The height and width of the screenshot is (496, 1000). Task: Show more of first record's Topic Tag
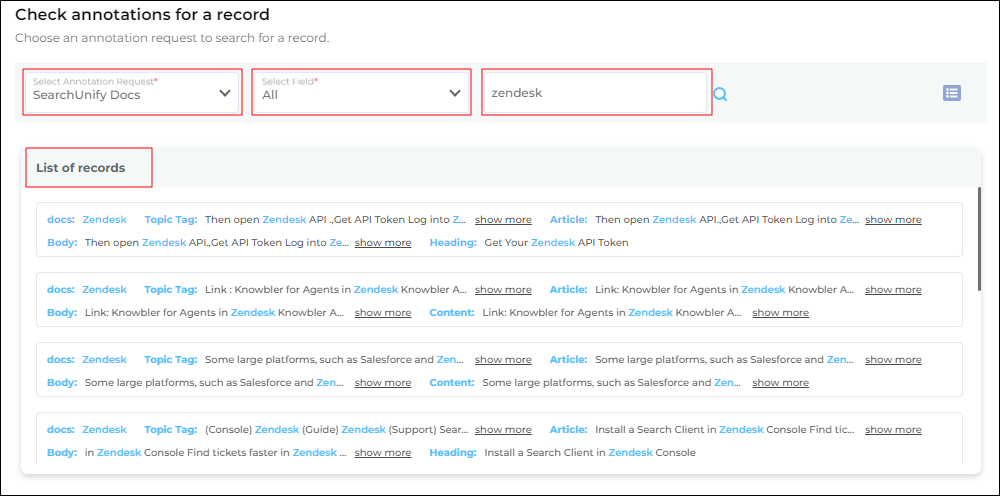tap(503, 219)
